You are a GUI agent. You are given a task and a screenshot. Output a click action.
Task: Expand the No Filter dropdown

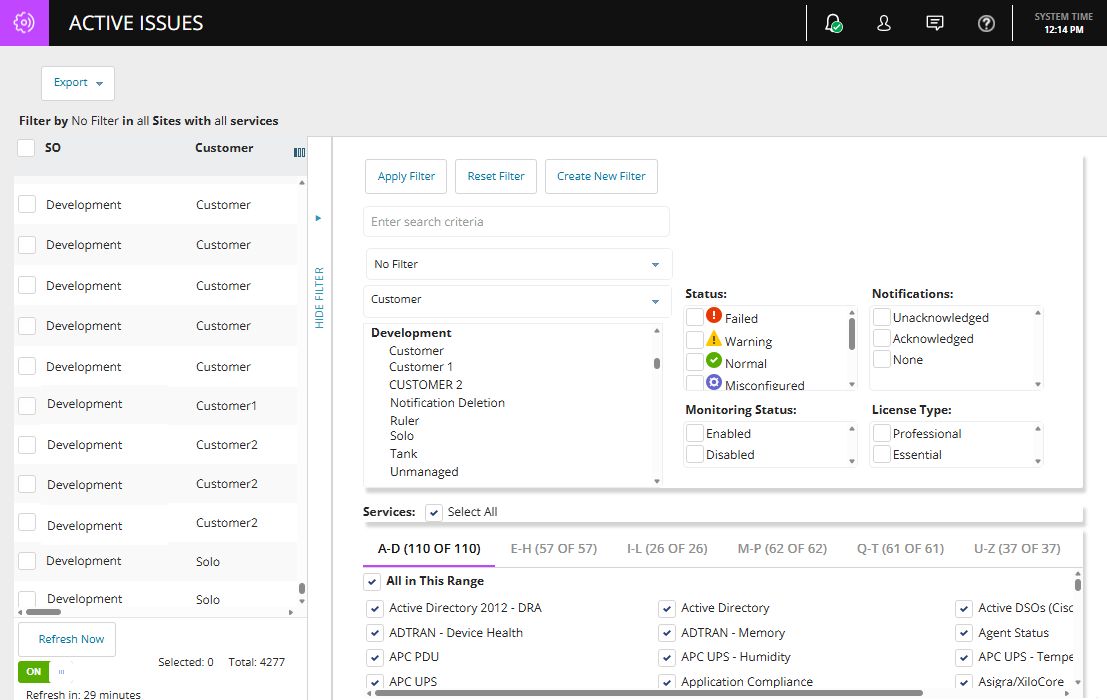tap(518, 264)
